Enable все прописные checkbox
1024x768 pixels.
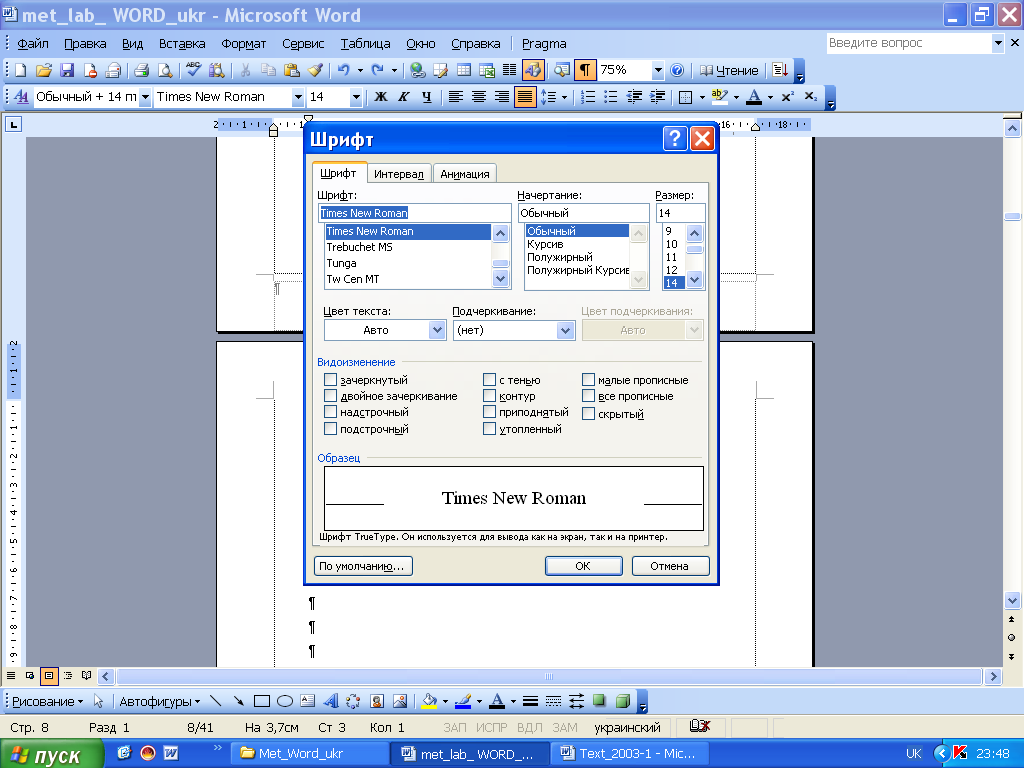588,396
